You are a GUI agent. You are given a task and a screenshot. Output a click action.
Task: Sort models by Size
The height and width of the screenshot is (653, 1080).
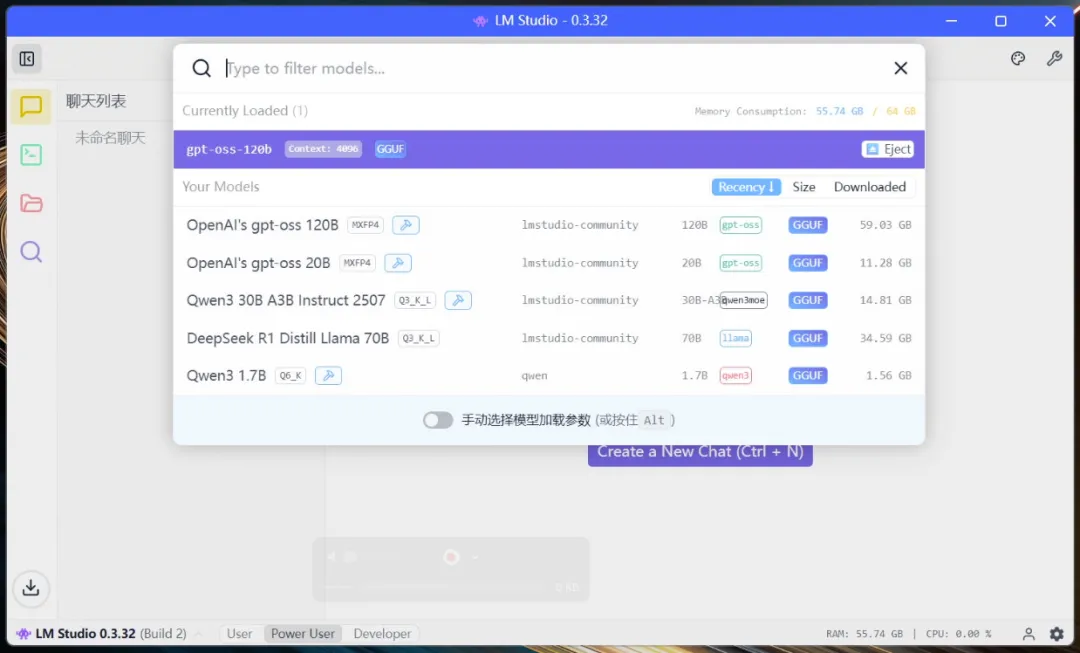click(x=804, y=187)
